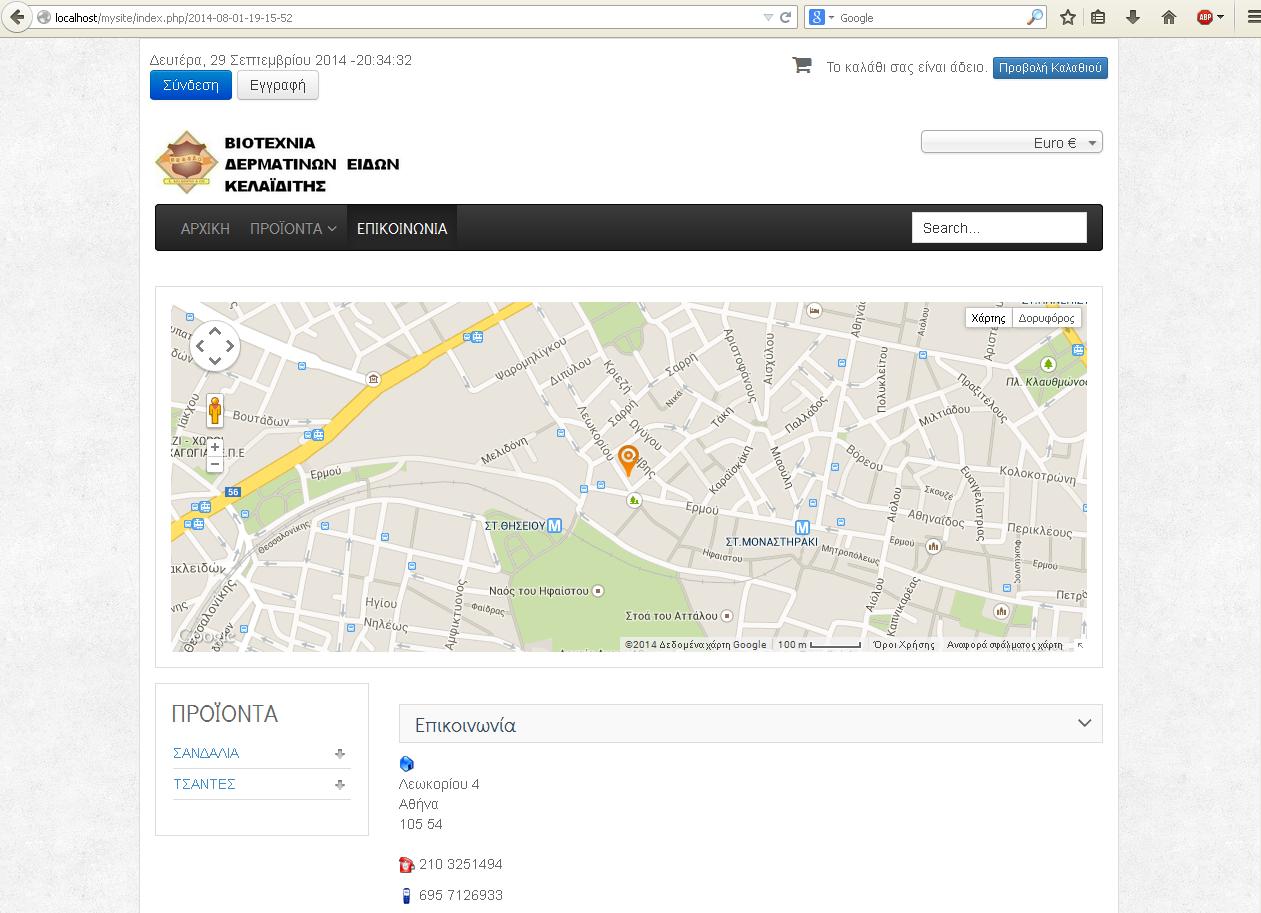This screenshot has height=913, width=1261.
Task: Click the Σύνδεση login button
Action: (x=191, y=85)
